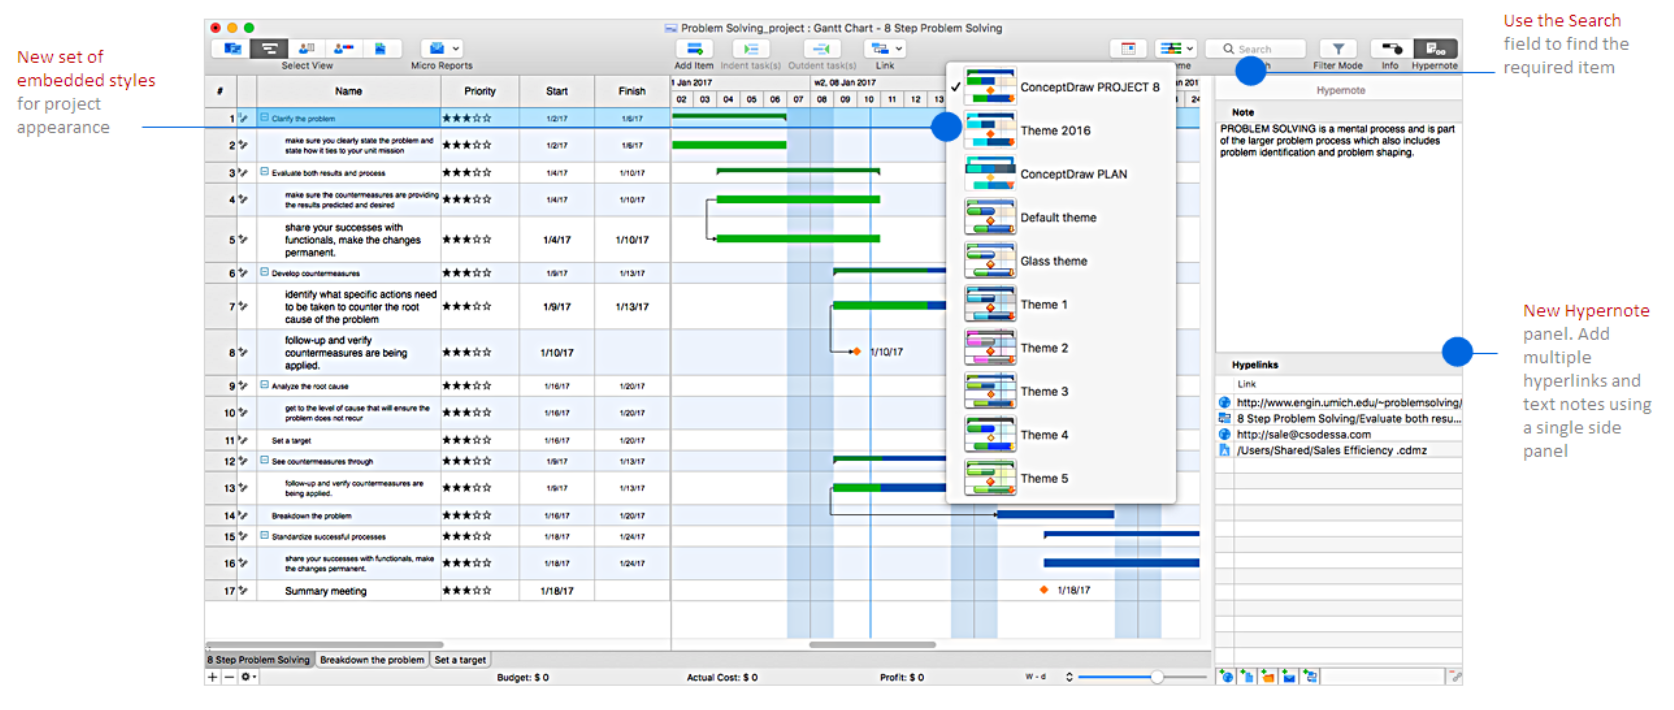1674x710 pixels.
Task: Switch to '8 Step Problem Solving' sheet tab
Action: click(259, 660)
